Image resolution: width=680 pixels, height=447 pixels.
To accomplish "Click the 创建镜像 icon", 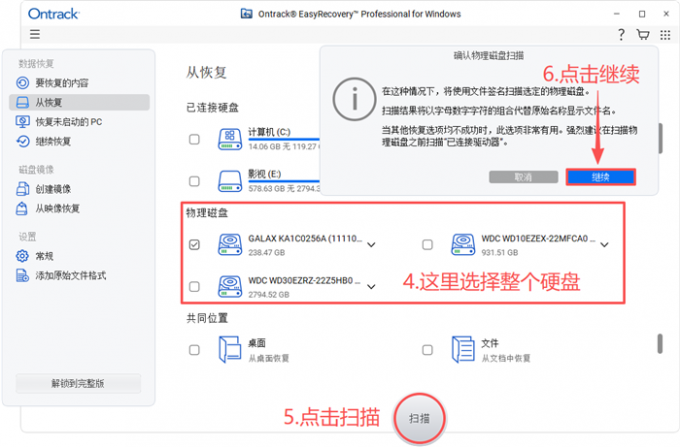I will pos(23,189).
